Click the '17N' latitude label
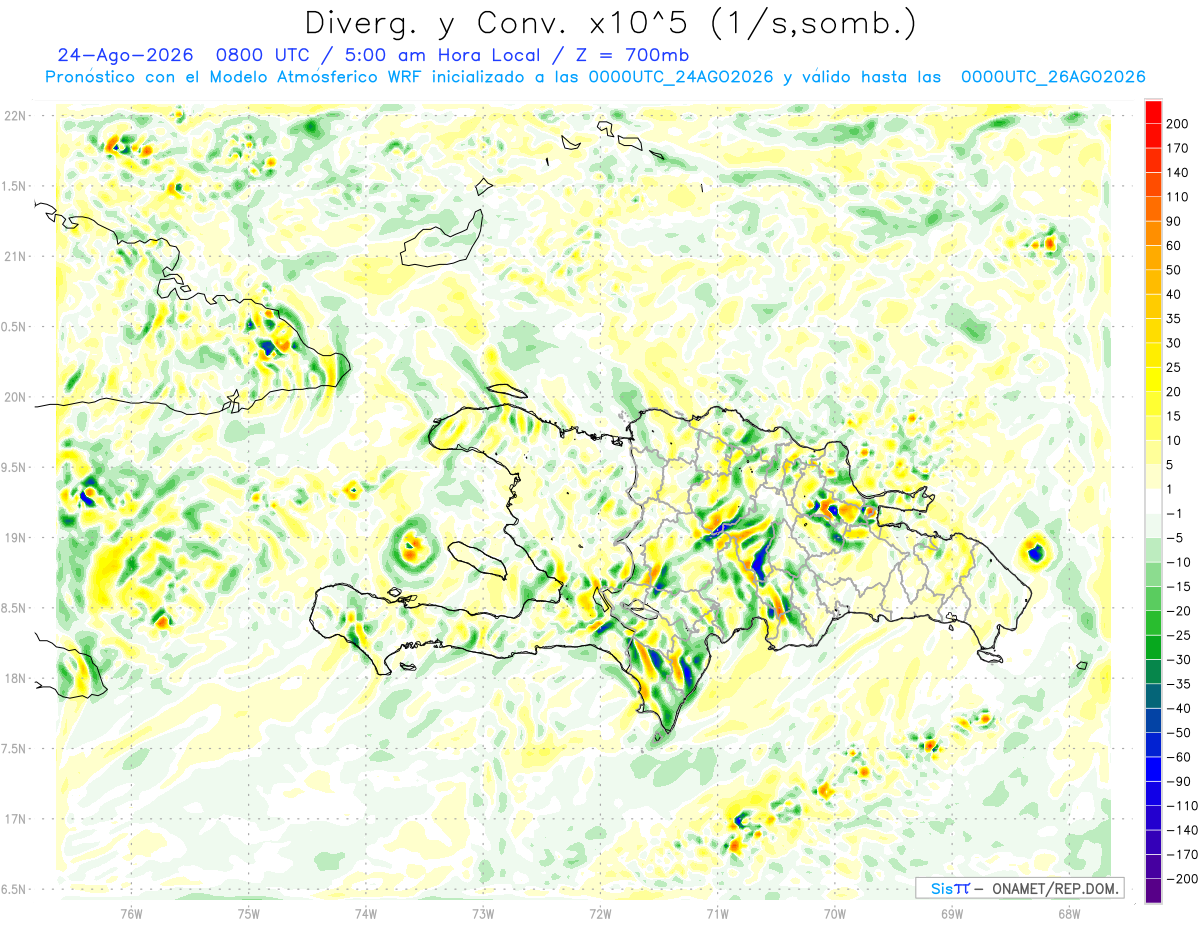Screen dimensions: 1200x927 [x=14, y=819]
